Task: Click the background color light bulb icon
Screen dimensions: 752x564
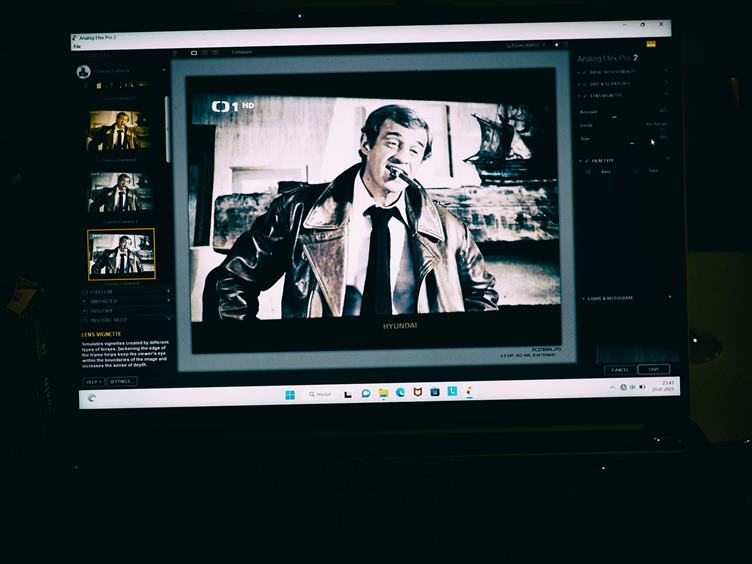Action: tap(556, 45)
